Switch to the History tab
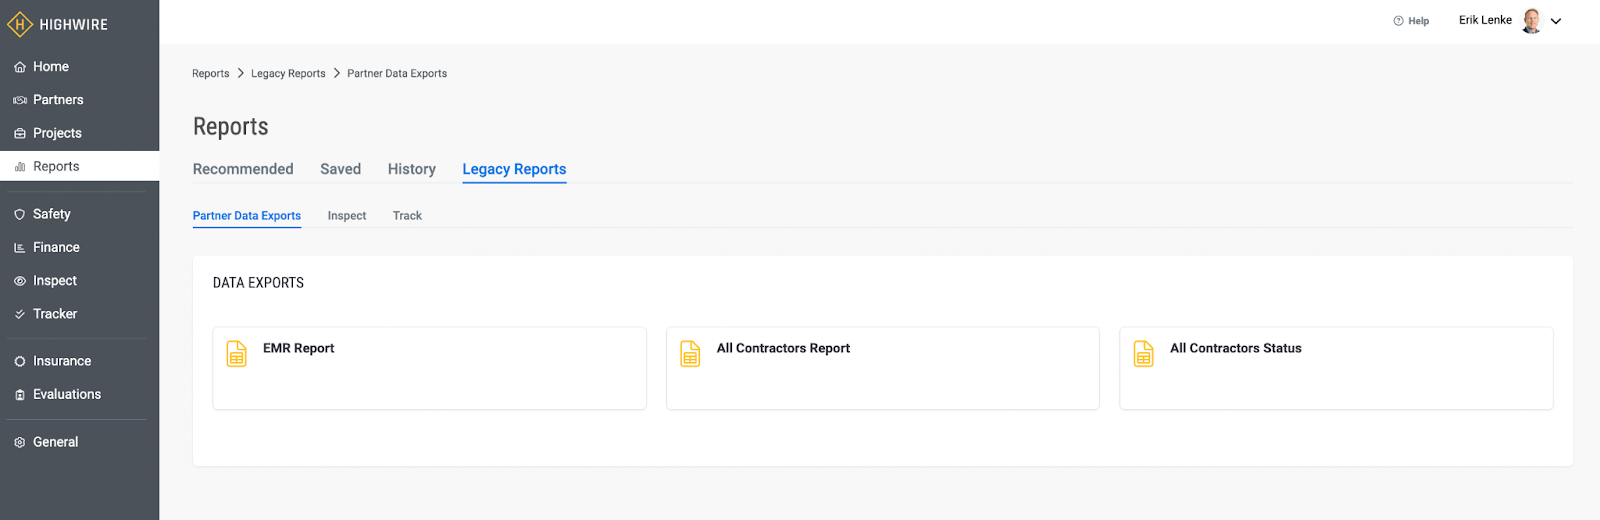 pos(412,169)
